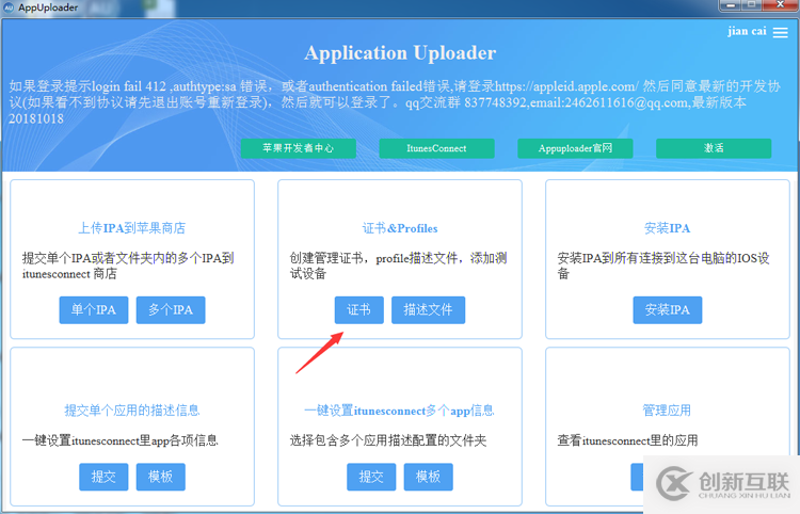Select the 提交单个应用的描述信息 heading link
This screenshot has height=514, width=800.
(132, 410)
